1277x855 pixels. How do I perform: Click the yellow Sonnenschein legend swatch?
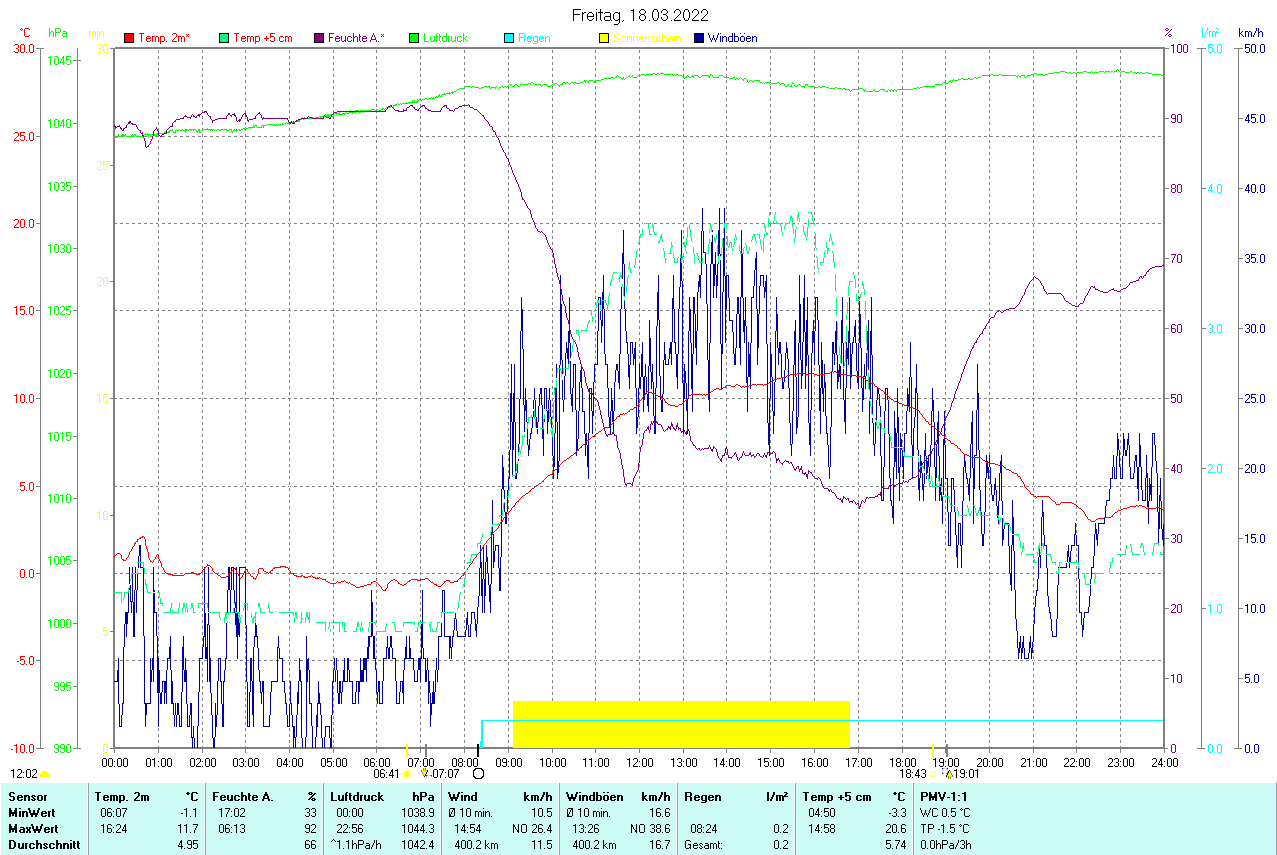pyautogui.click(x=604, y=38)
